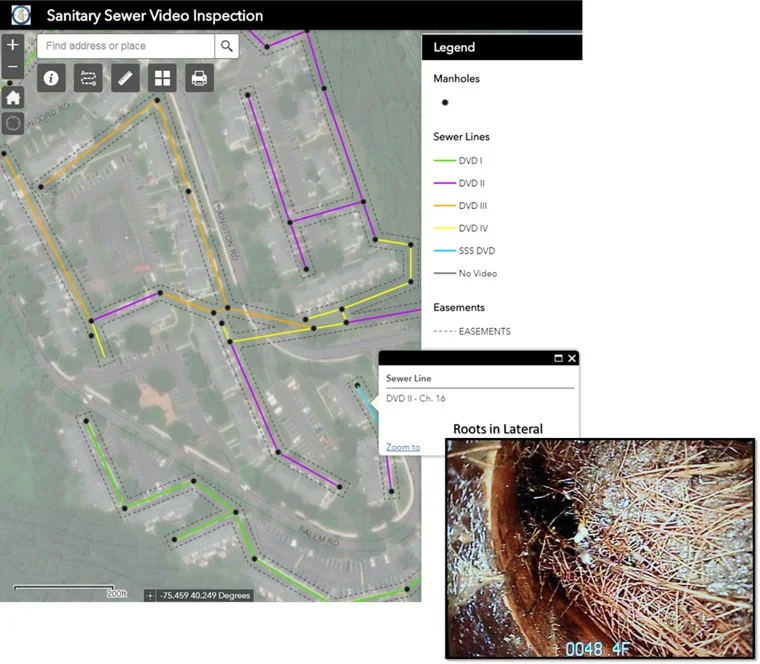Click the orange DVD III legend swatch
This screenshot has width=760, height=664.
(444, 206)
